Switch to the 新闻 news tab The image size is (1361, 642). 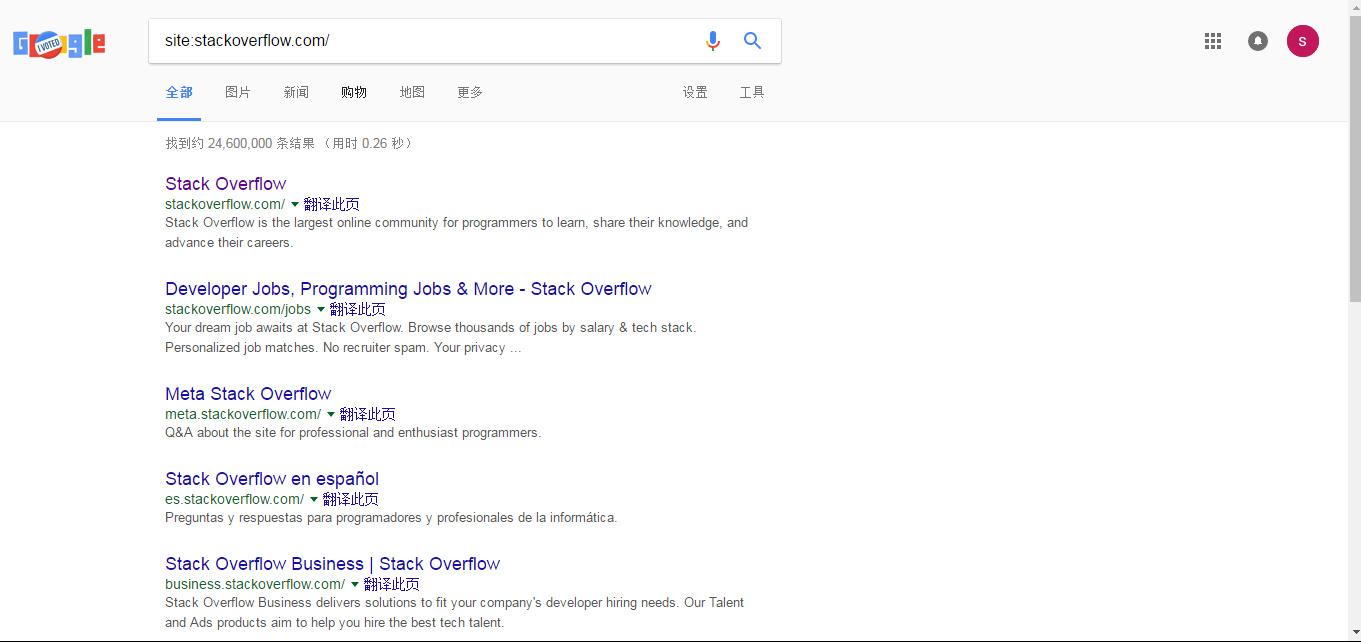pos(296,92)
